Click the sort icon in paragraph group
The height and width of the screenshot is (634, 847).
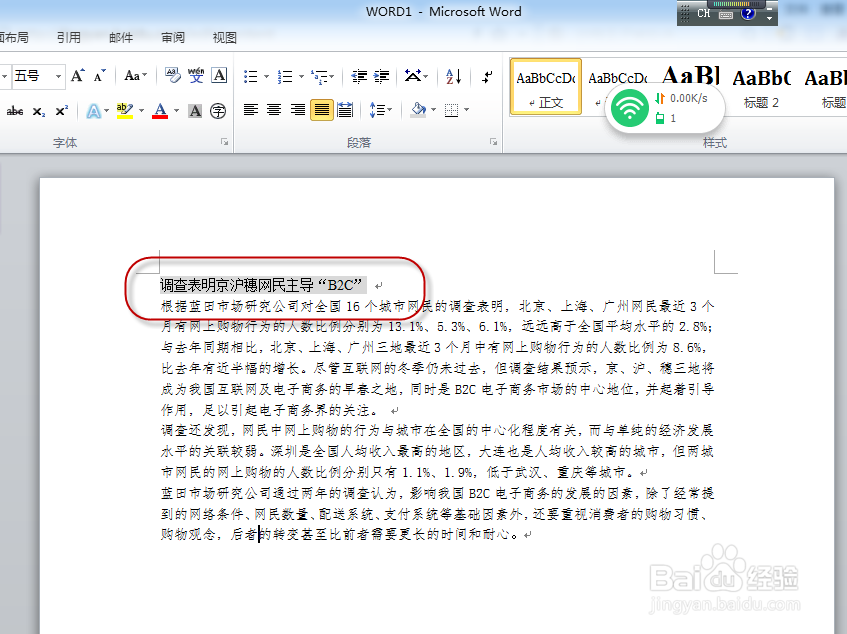point(451,77)
